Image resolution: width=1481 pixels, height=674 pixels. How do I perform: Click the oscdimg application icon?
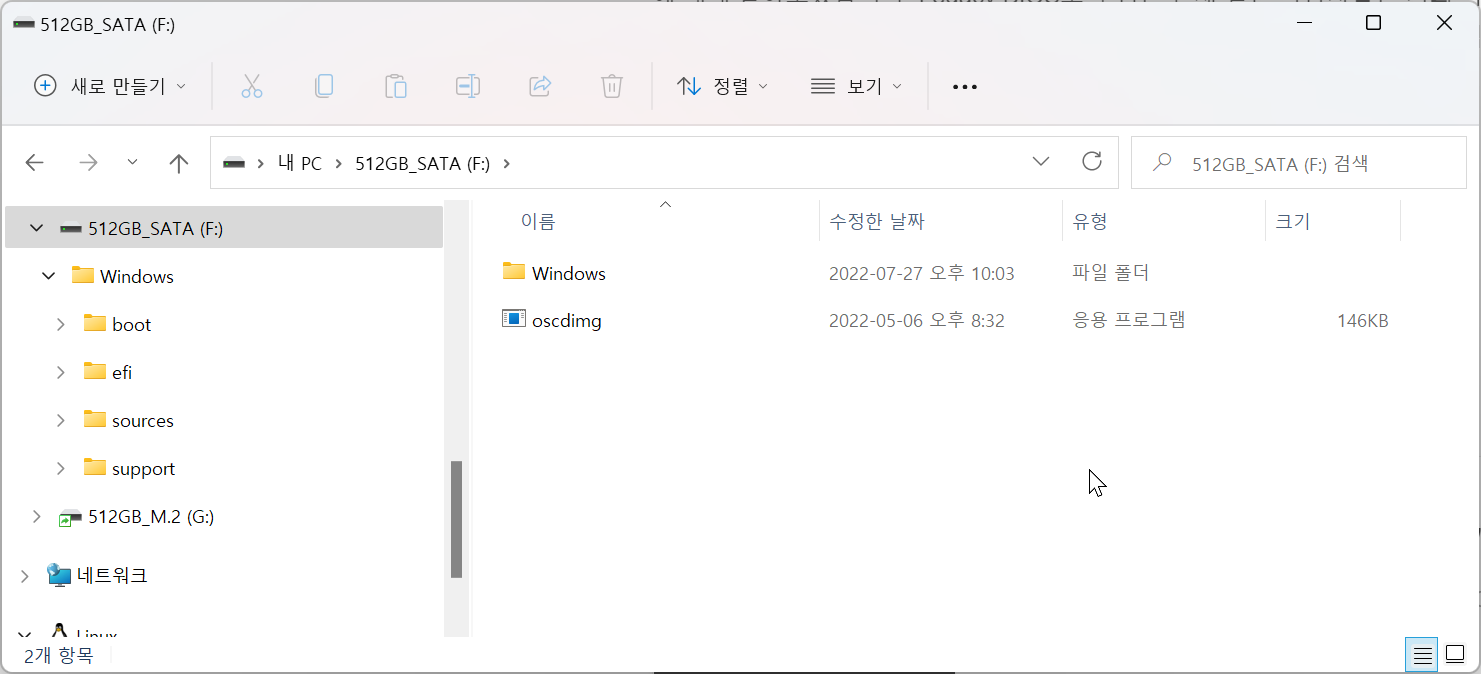tap(514, 319)
